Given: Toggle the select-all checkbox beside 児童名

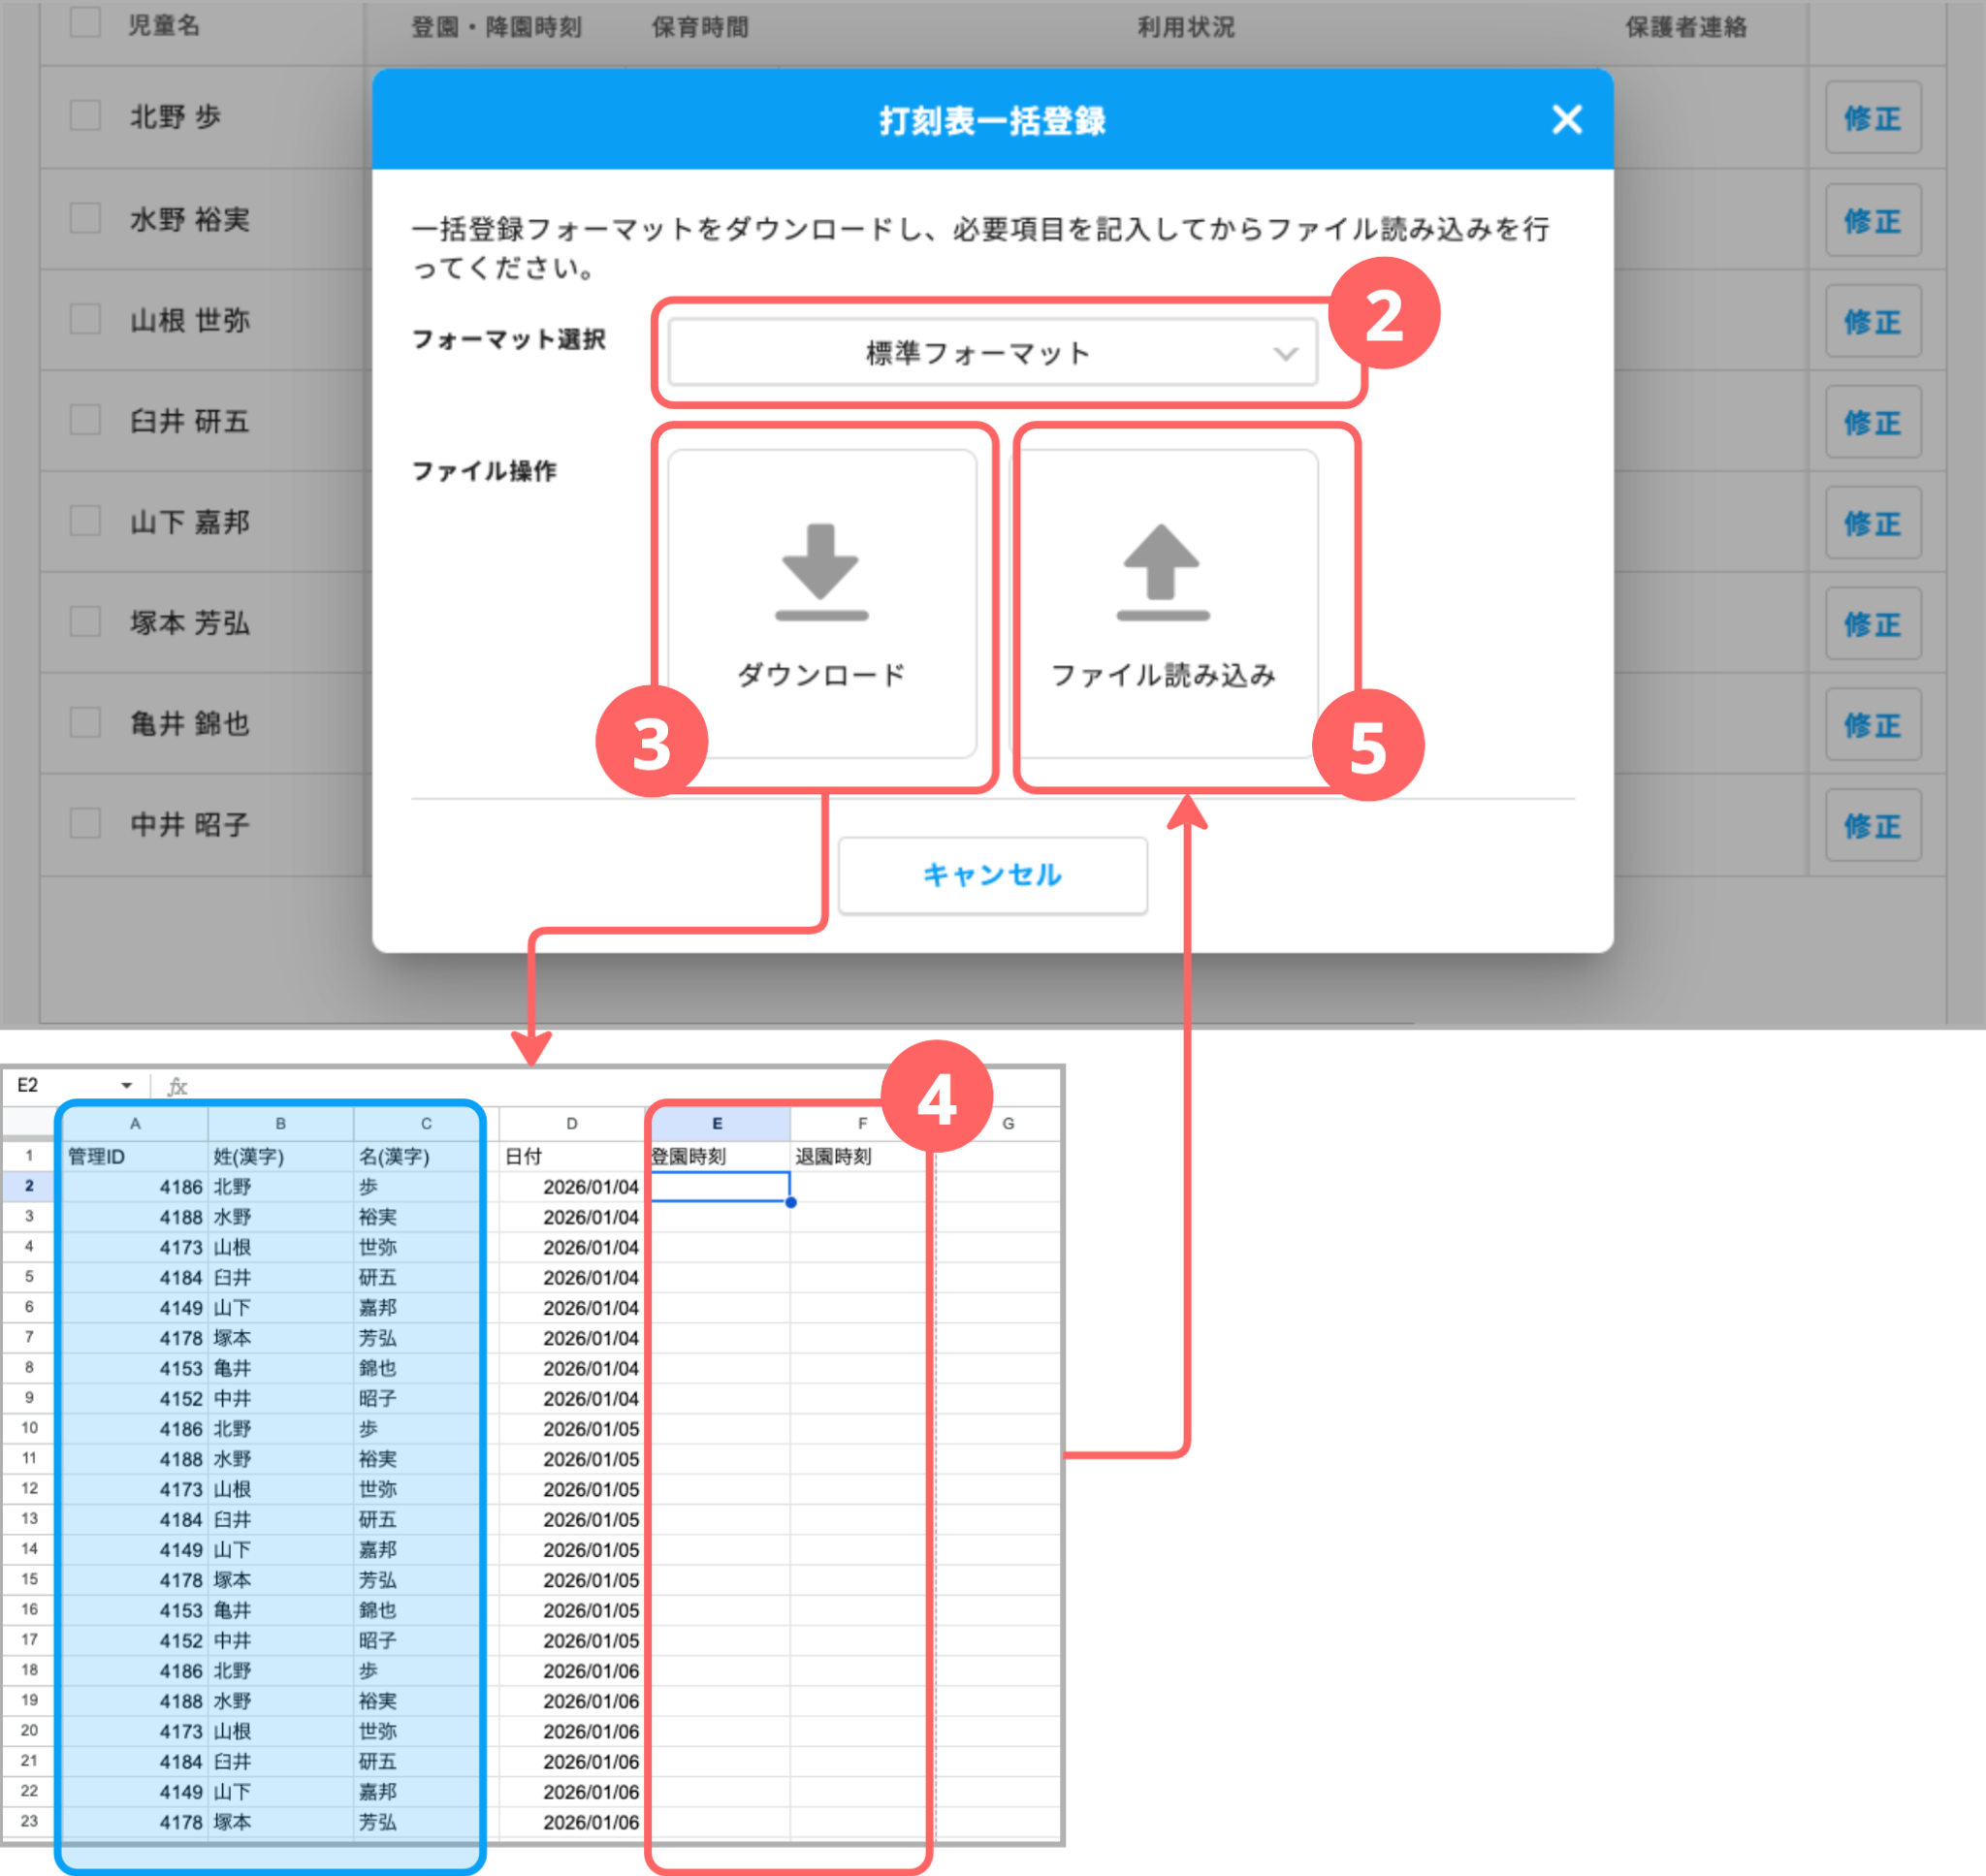Looking at the screenshot, I should (85, 22).
